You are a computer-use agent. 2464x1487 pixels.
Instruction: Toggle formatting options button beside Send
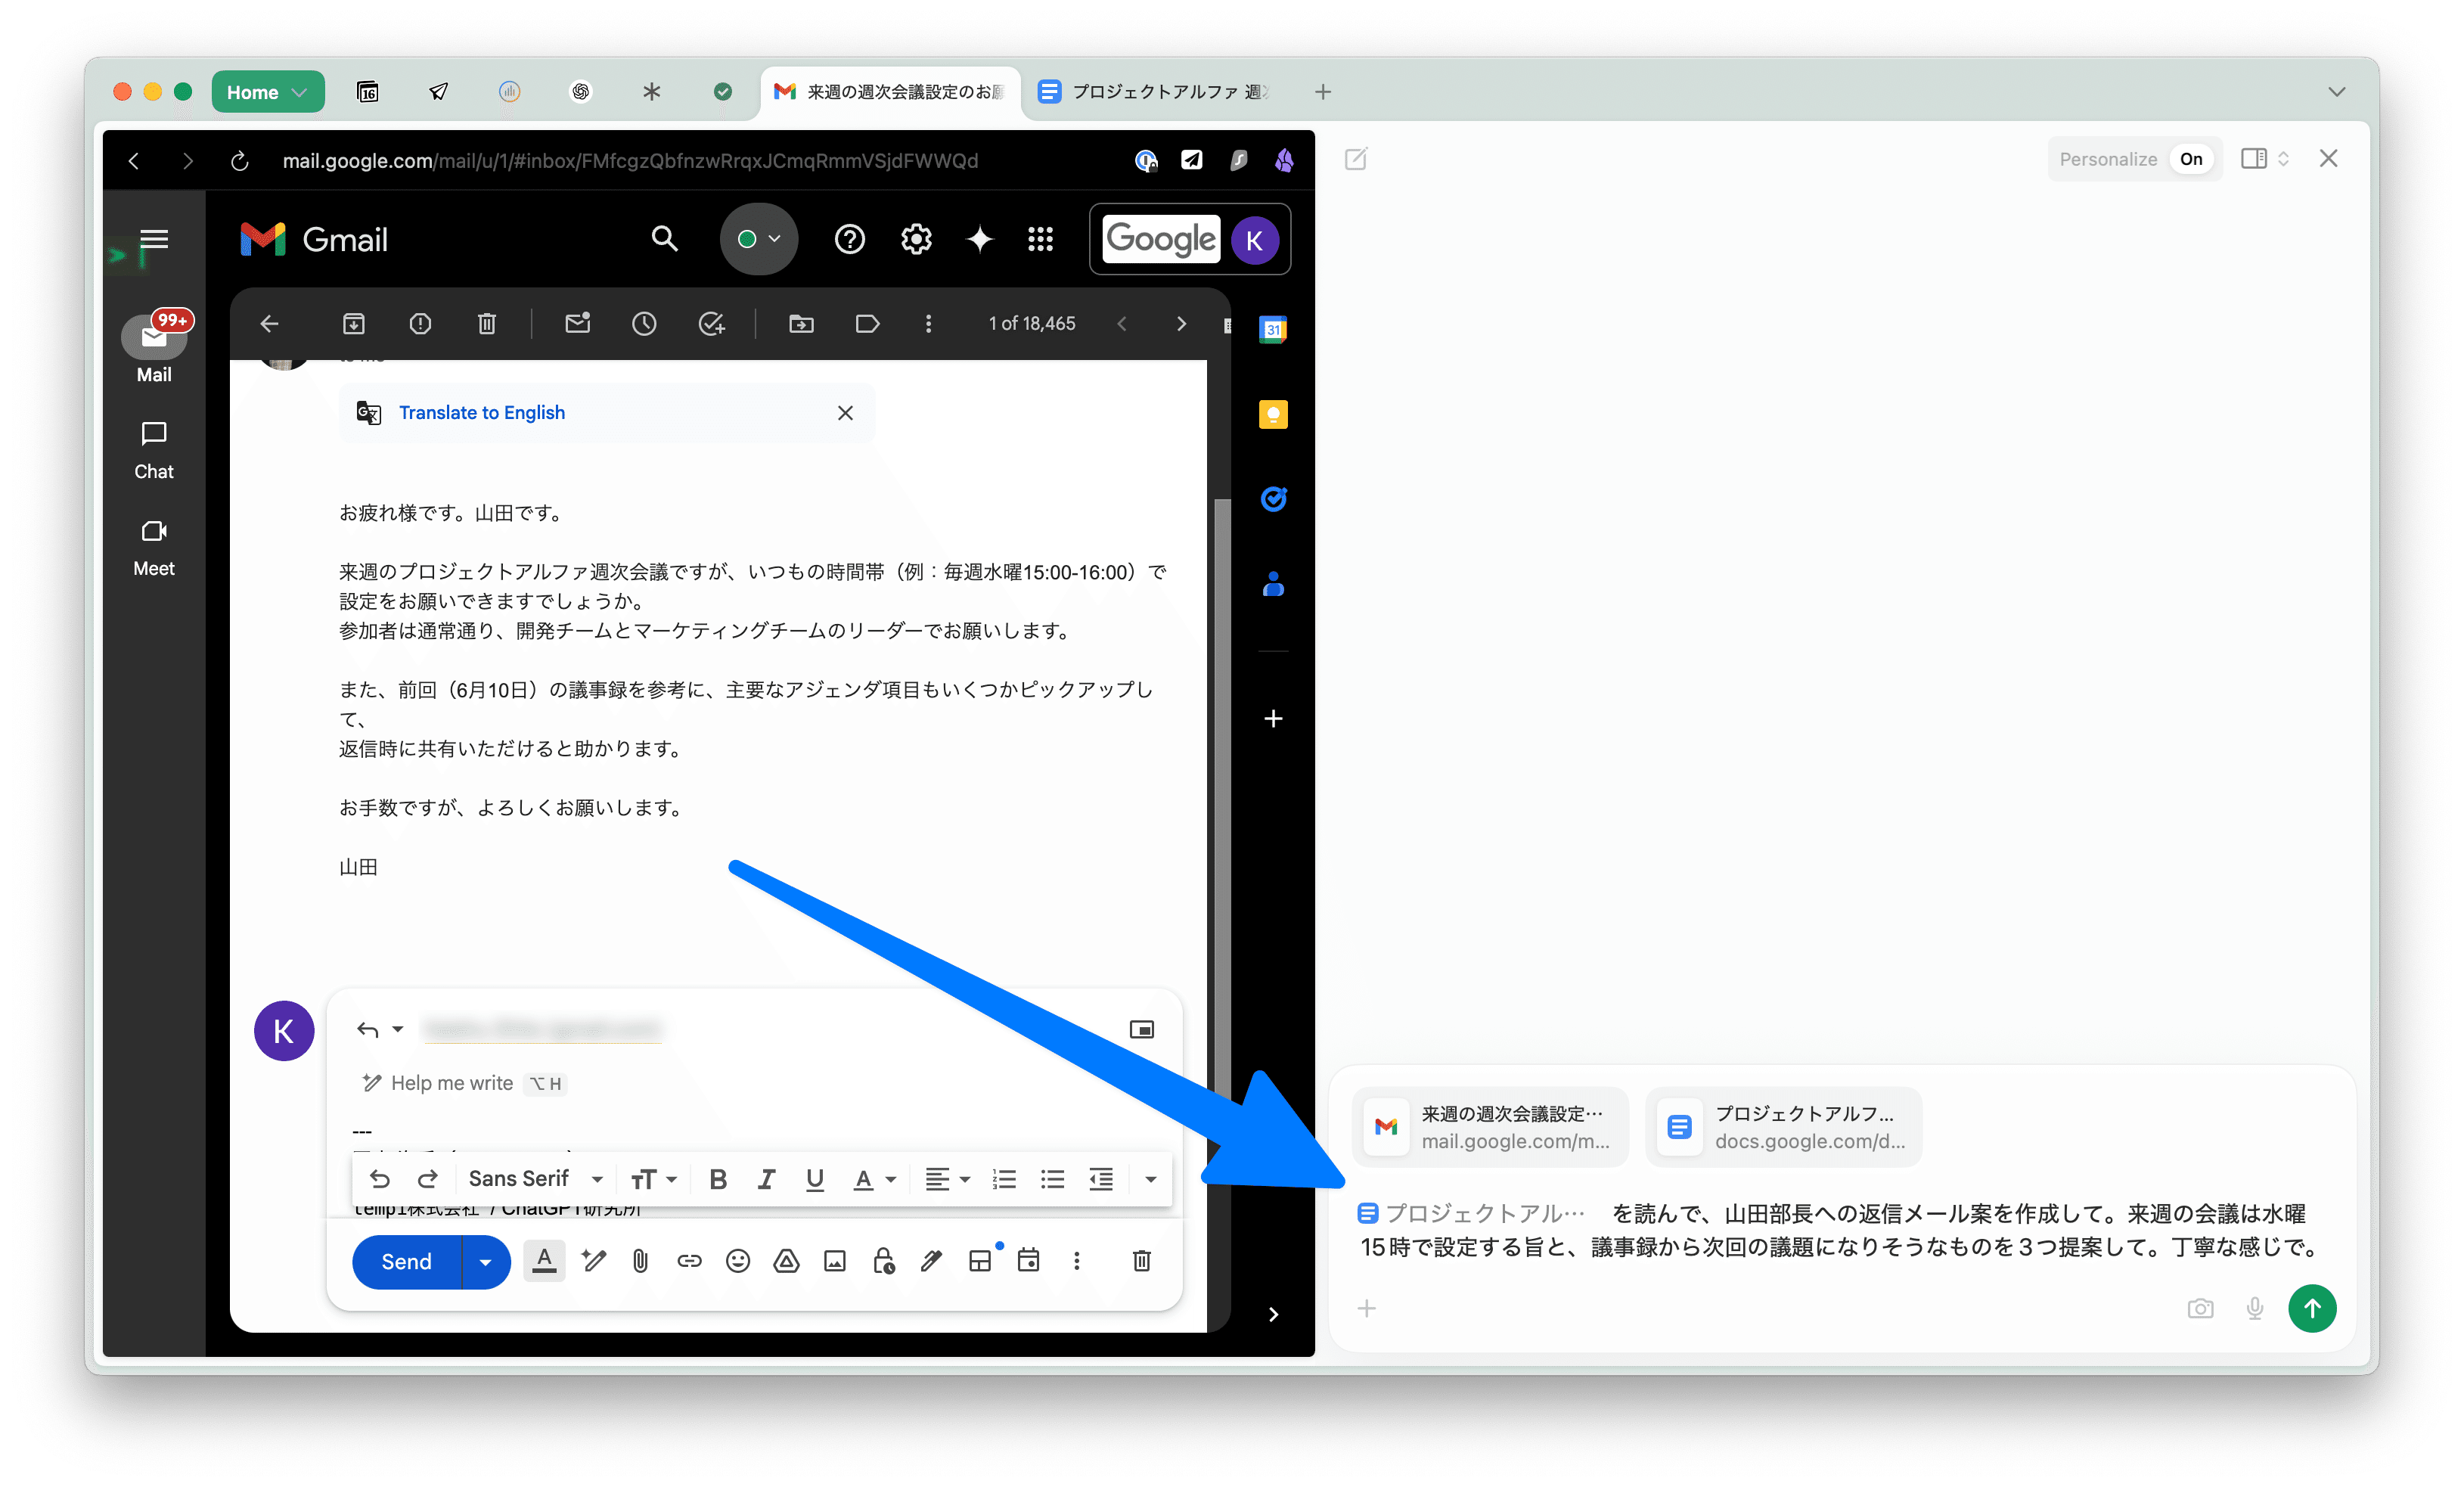click(x=544, y=1261)
